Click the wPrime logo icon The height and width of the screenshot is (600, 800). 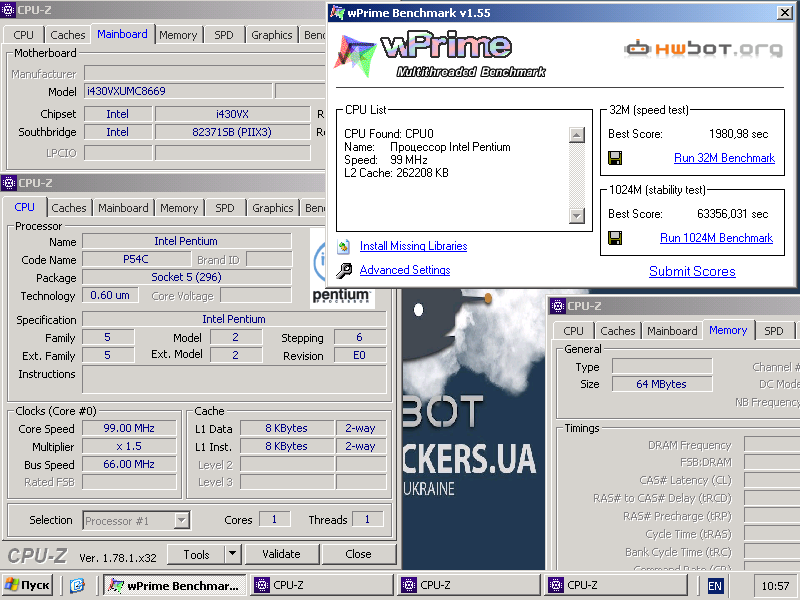(355, 55)
